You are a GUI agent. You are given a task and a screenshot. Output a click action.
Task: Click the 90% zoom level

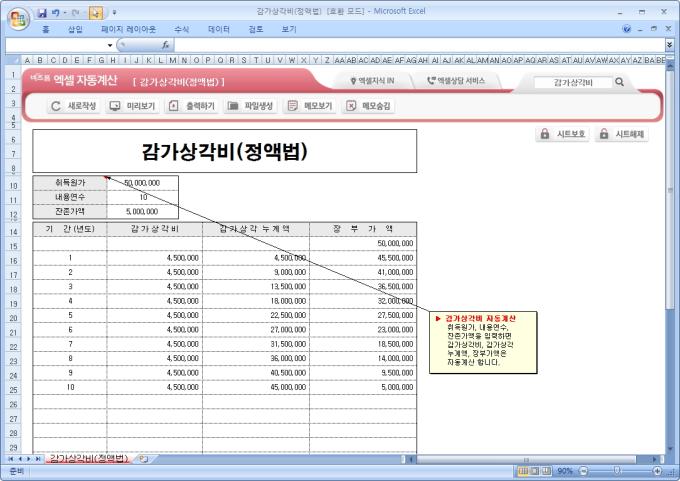point(565,471)
